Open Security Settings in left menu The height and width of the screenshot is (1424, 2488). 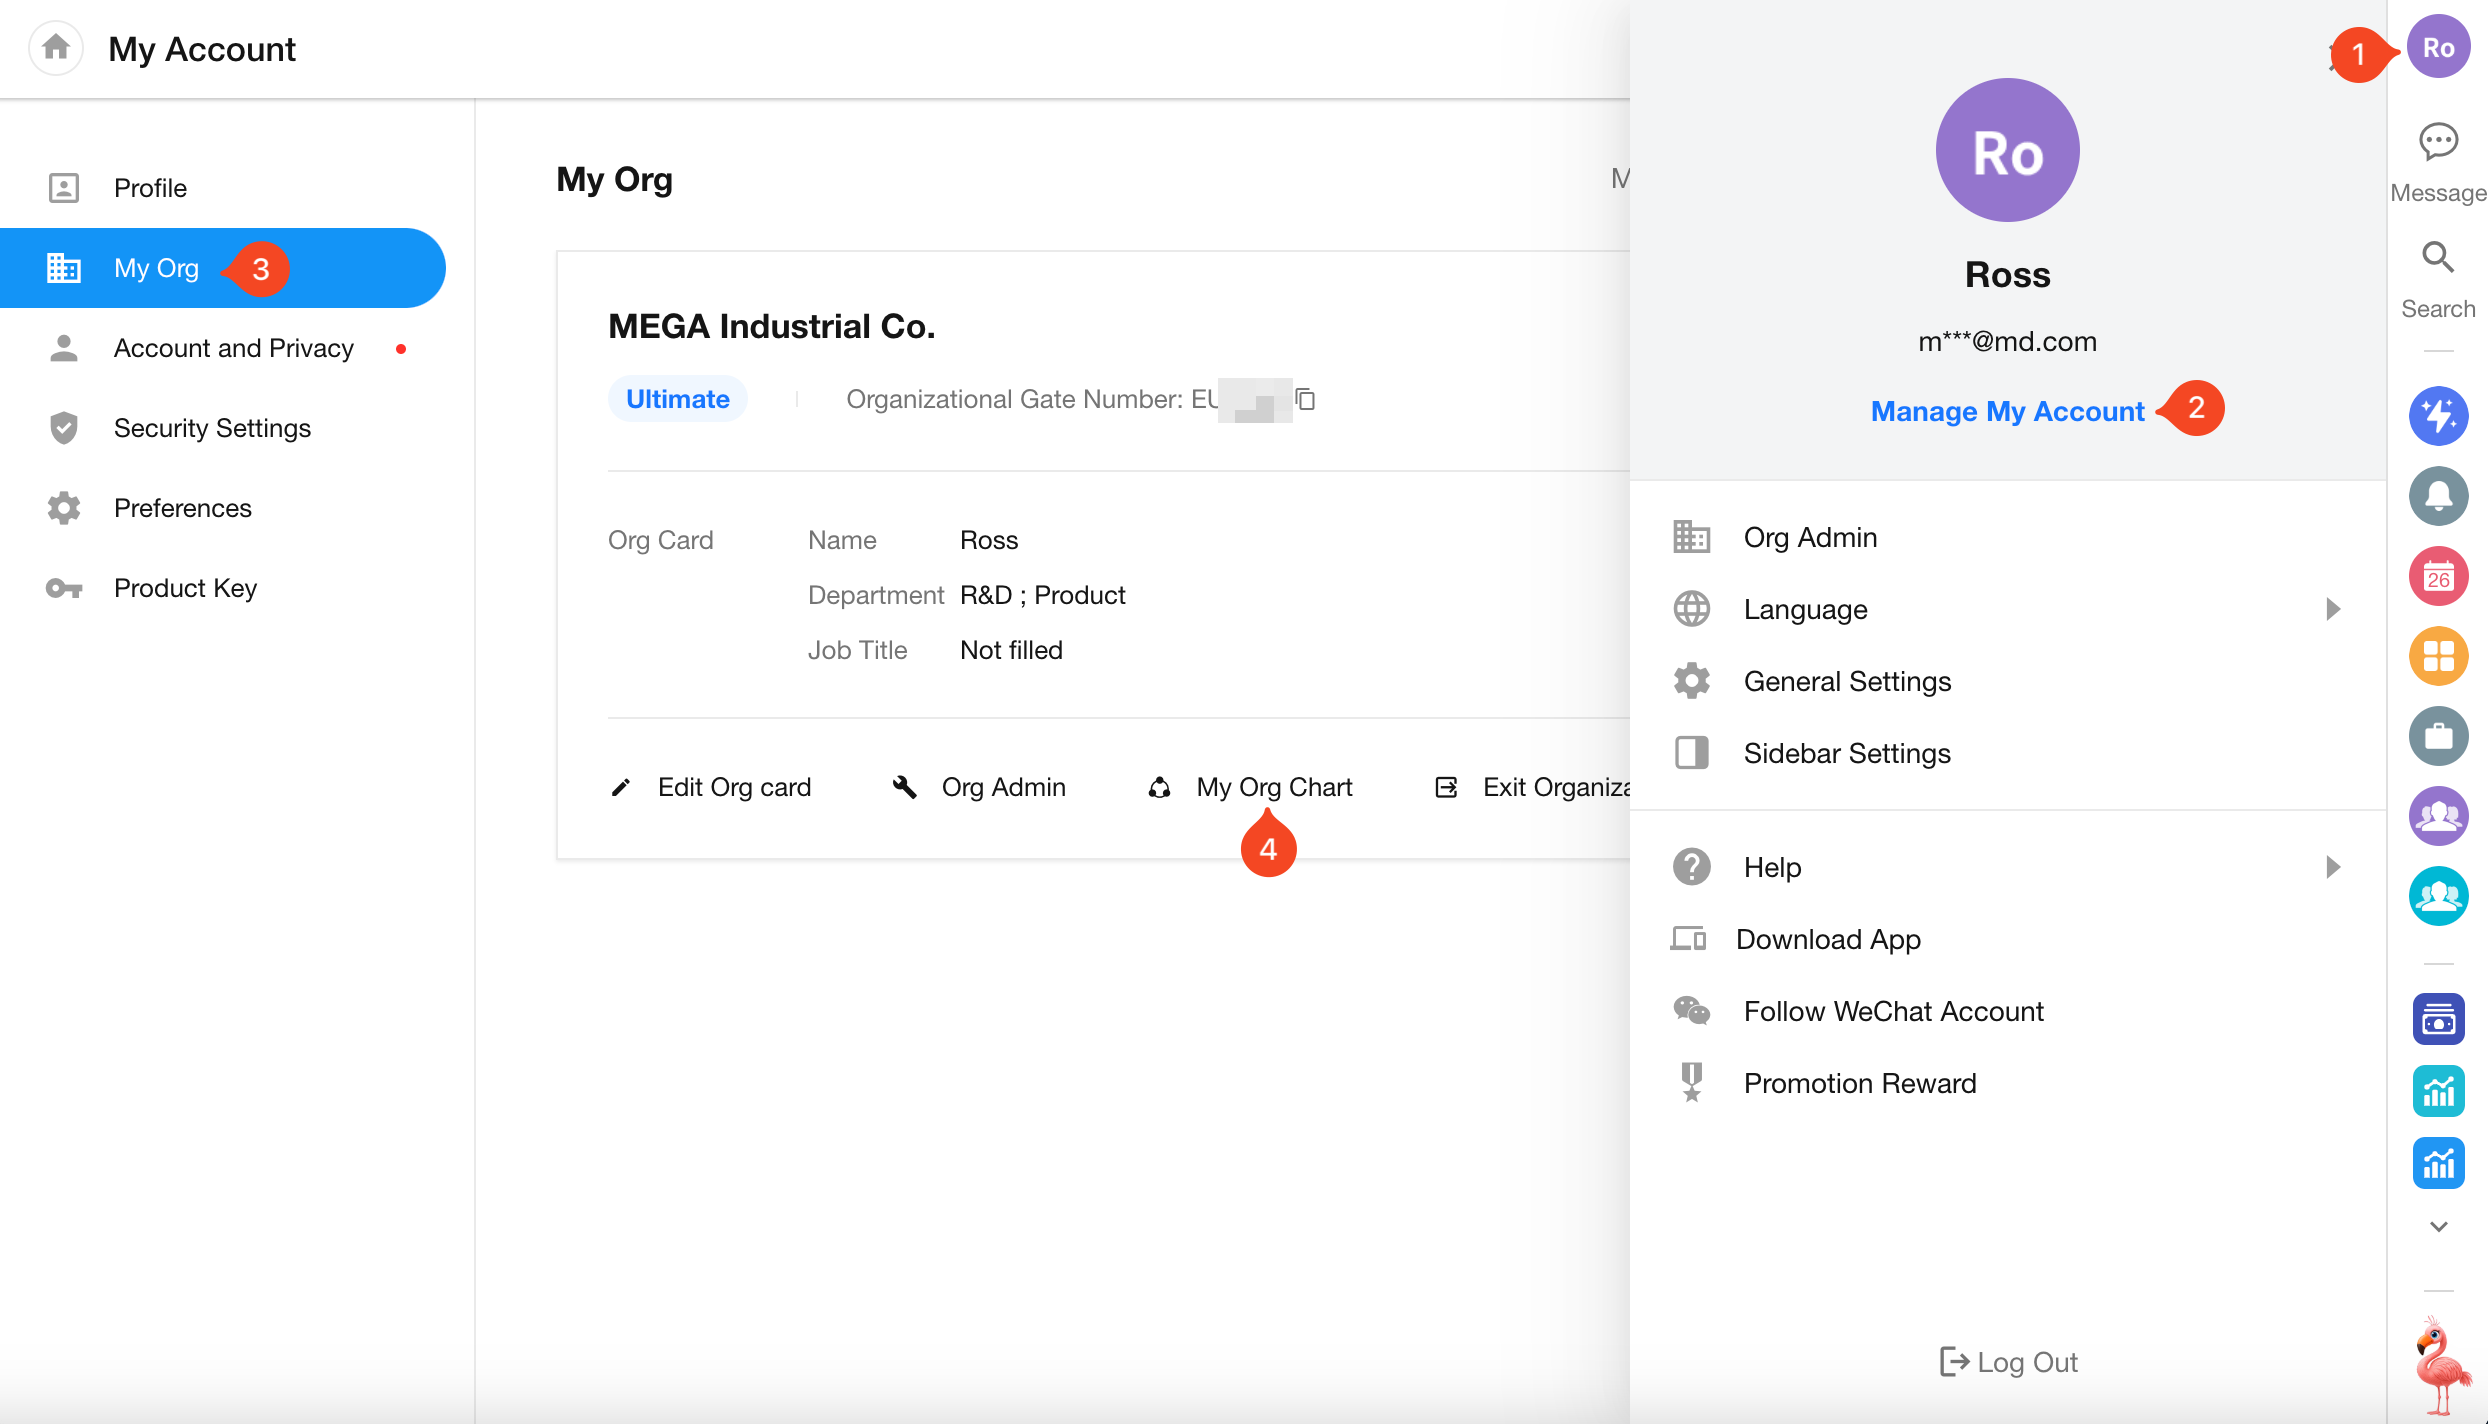[212, 428]
